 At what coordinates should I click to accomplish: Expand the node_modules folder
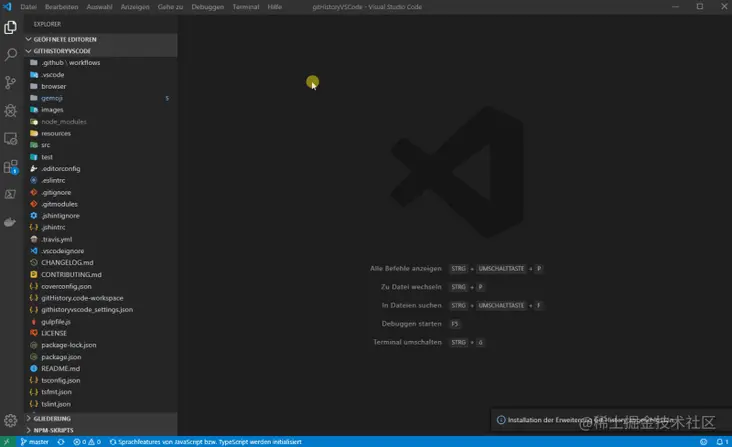pyautogui.click(x=101, y=122)
